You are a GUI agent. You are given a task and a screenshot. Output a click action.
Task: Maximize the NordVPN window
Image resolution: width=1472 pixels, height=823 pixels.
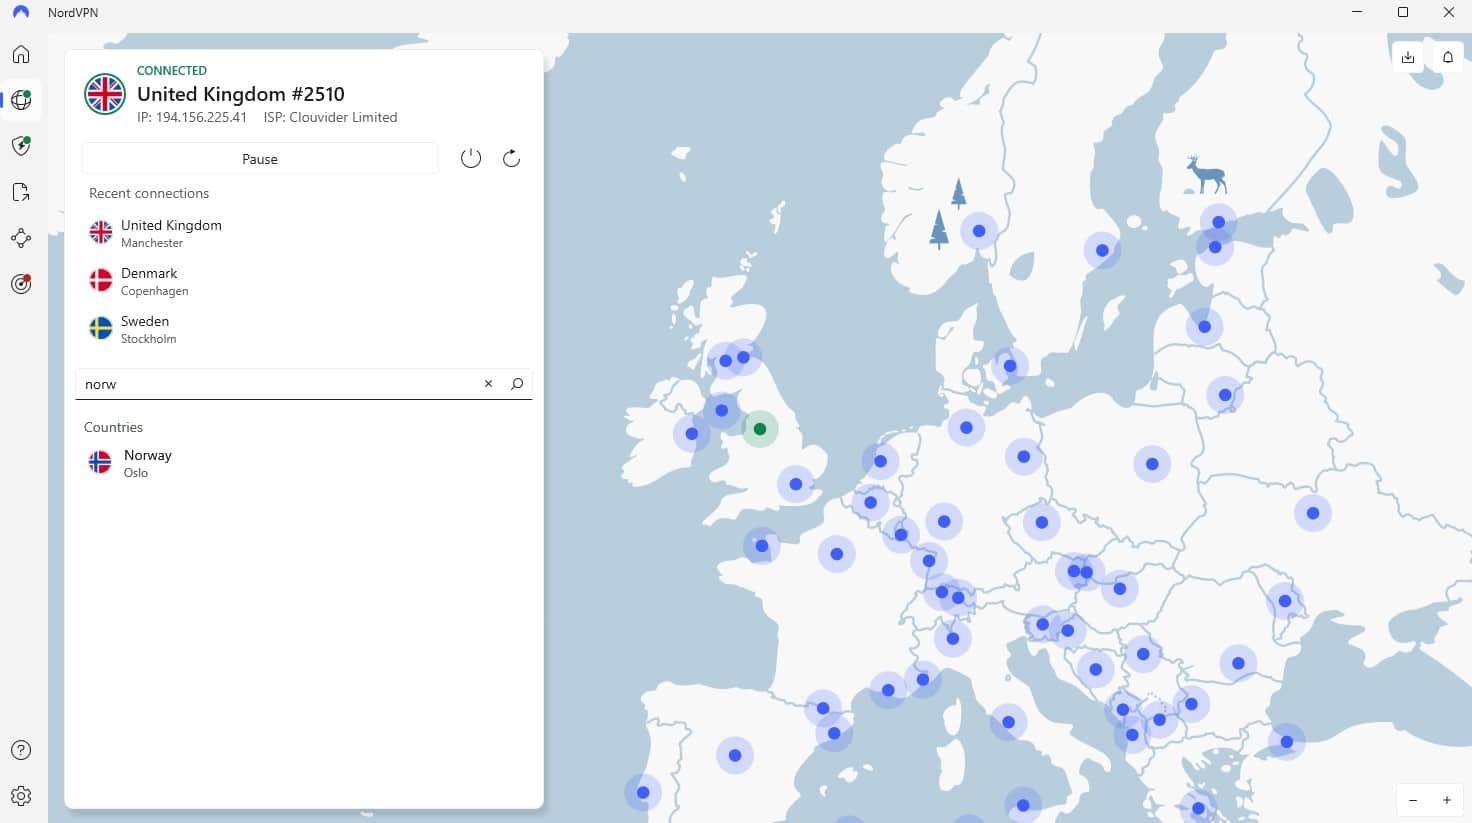[x=1403, y=13]
